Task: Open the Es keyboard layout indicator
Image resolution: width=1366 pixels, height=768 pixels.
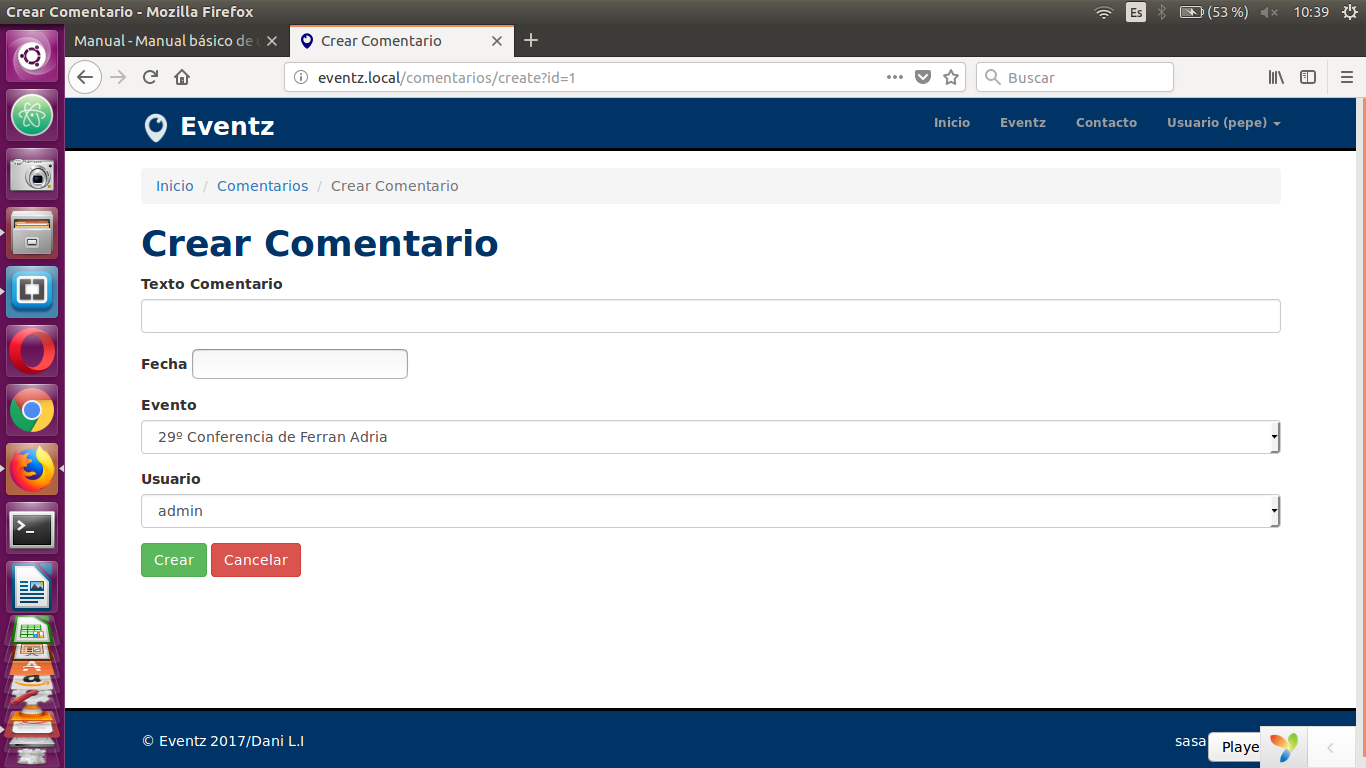Action: [x=1136, y=12]
